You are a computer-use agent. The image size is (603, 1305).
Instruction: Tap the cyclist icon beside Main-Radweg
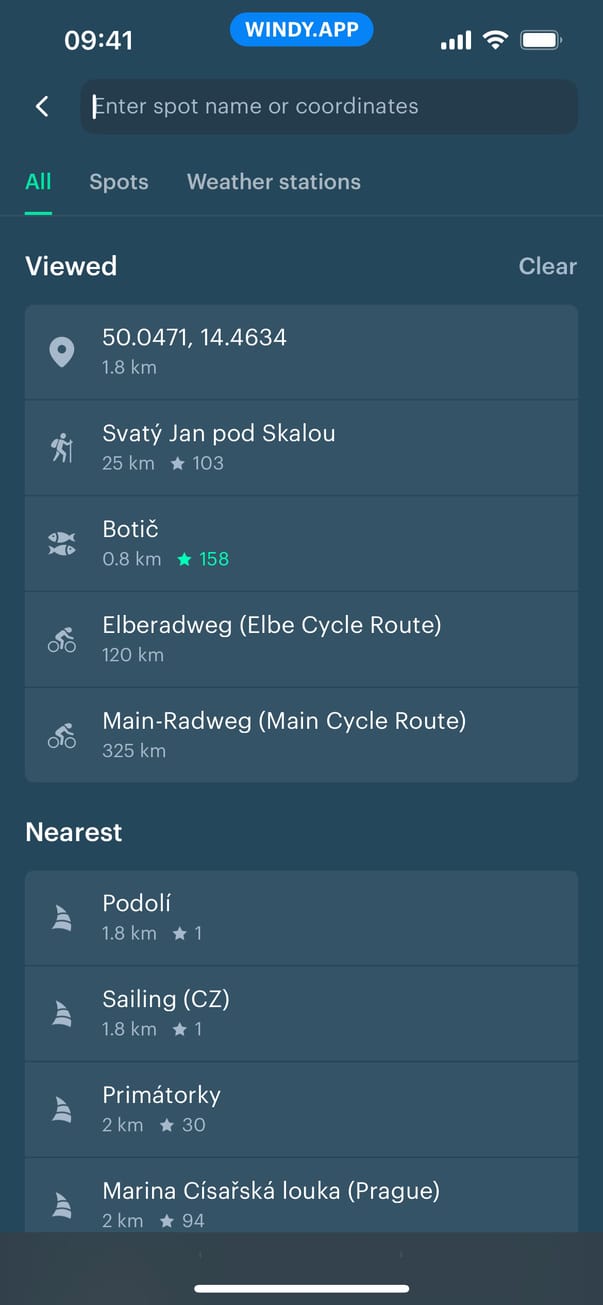[62, 736]
